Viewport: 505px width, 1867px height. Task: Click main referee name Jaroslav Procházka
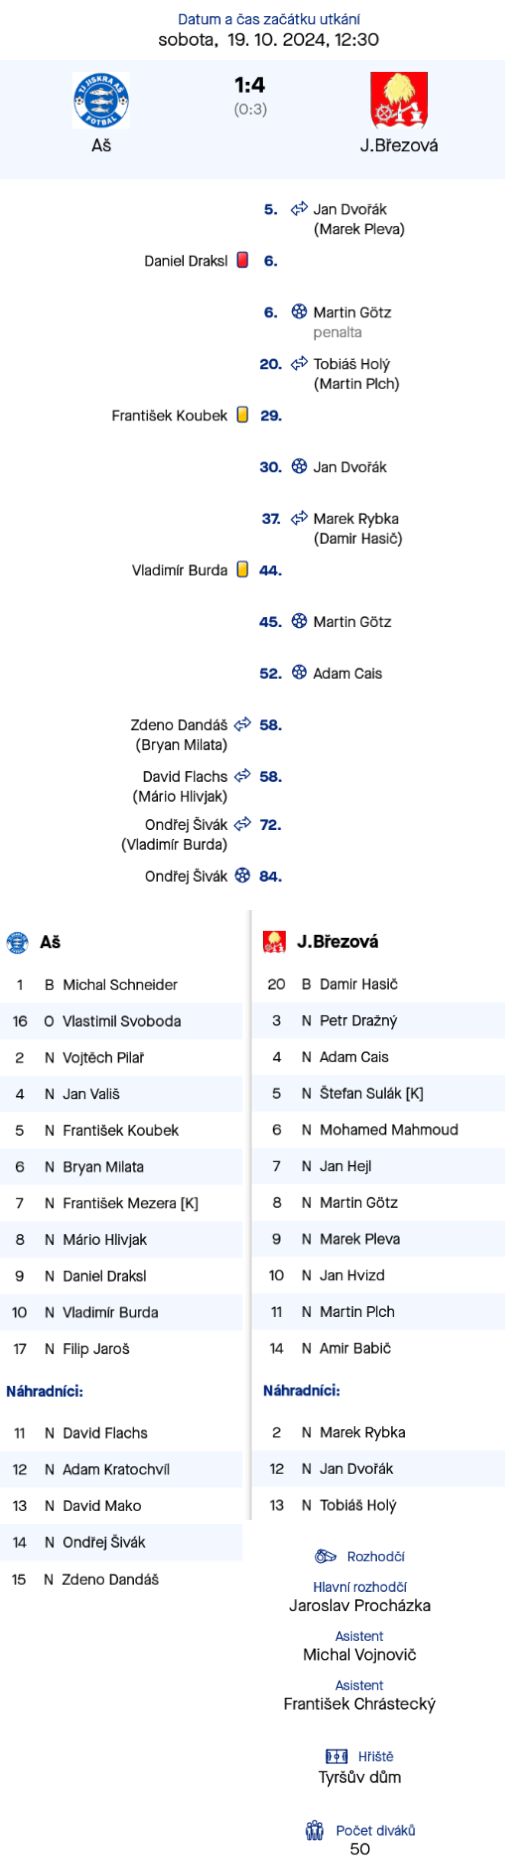(360, 1605)
